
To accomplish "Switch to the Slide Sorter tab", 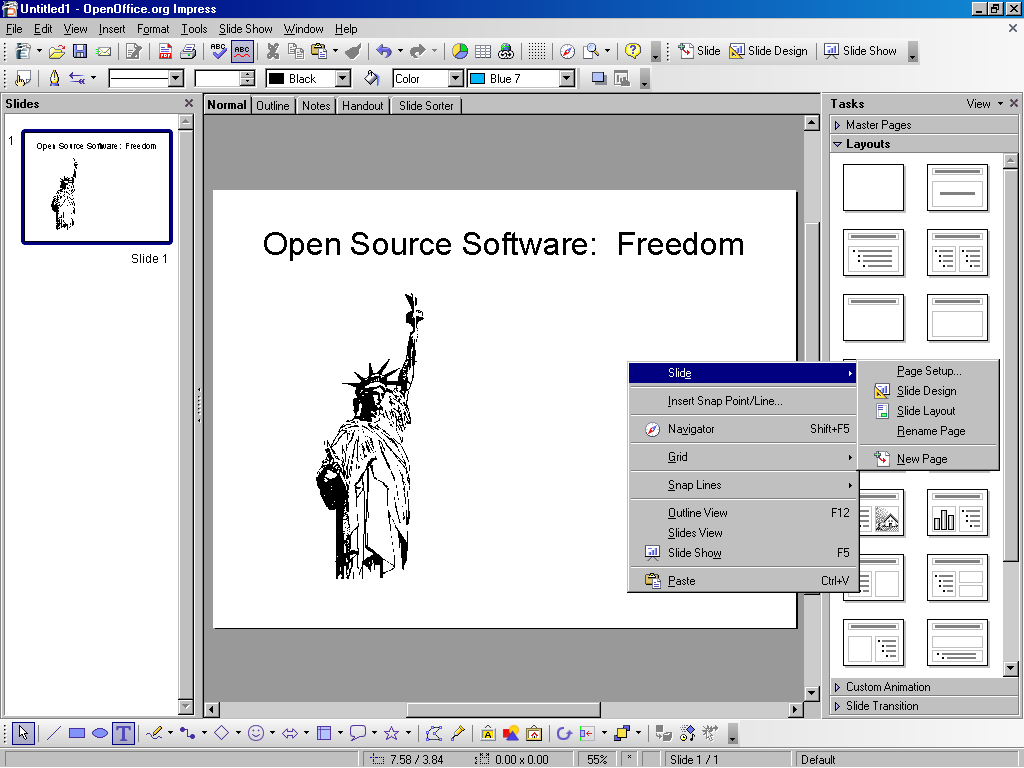I will click(426, 105).
